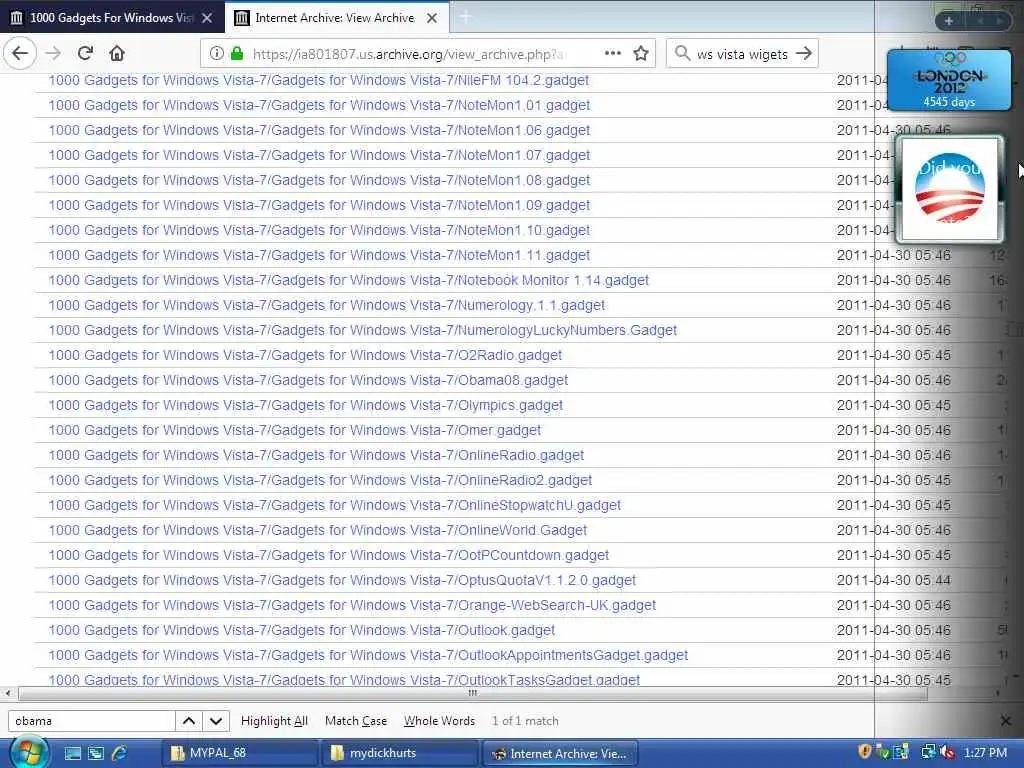Open the Windows Start button

[27, 752]
